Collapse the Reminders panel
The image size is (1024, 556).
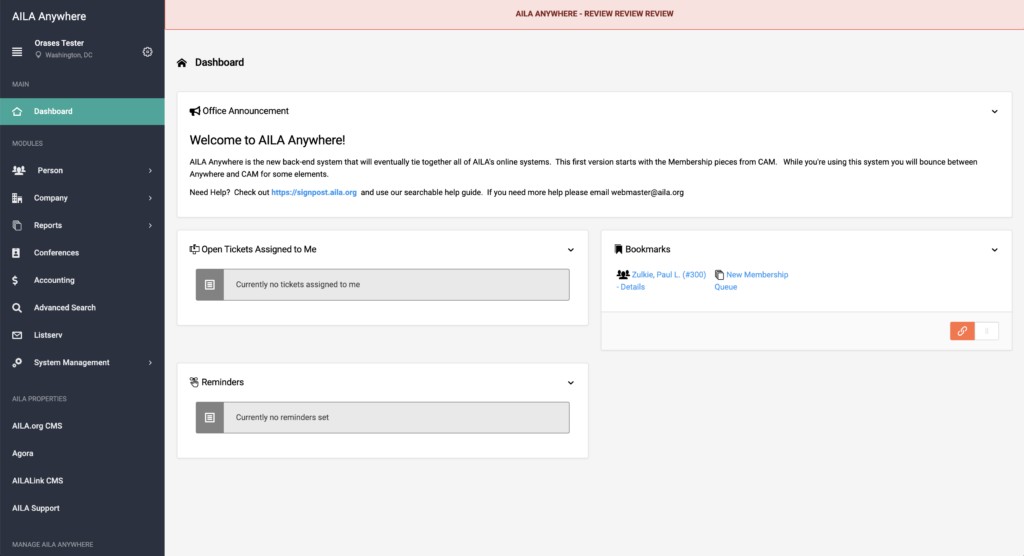tap(571, 383)
